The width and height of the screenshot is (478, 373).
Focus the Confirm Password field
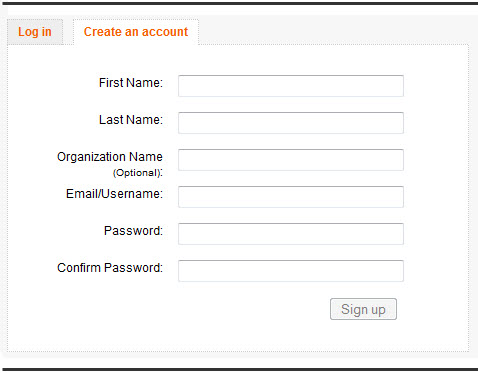pyautogui.click(x=291, y=271)
